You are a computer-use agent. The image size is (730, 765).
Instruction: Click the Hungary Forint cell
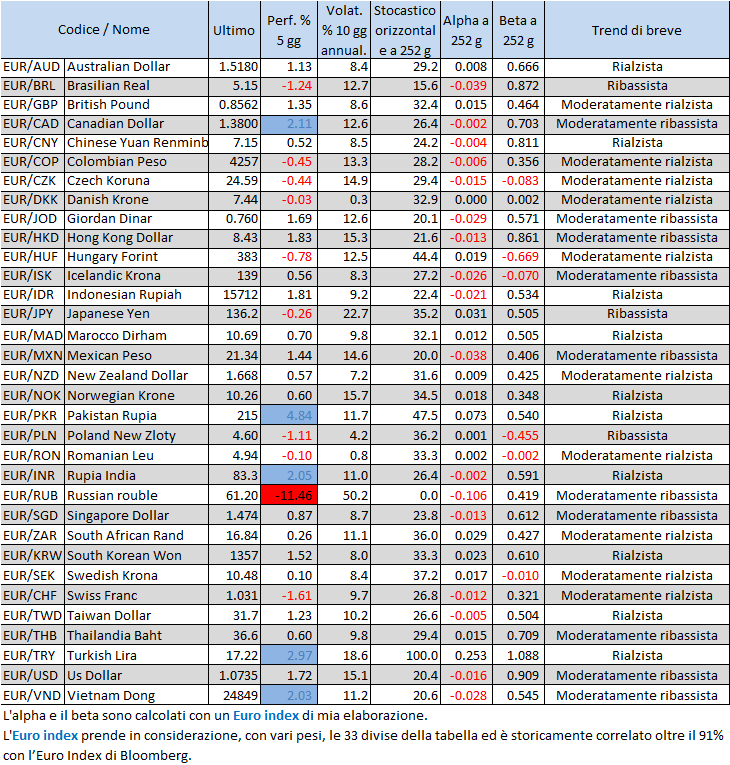point(137,257)
